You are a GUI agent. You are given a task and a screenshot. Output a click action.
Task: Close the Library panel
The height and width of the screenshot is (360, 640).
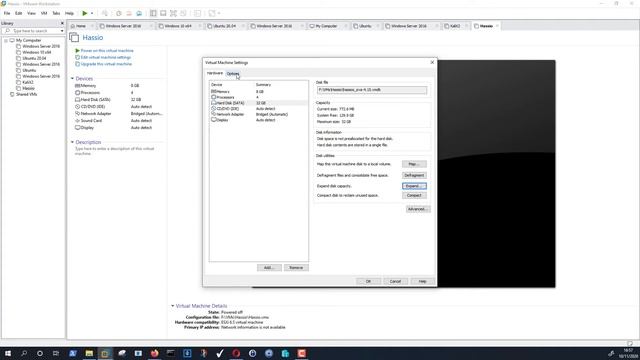62,23
